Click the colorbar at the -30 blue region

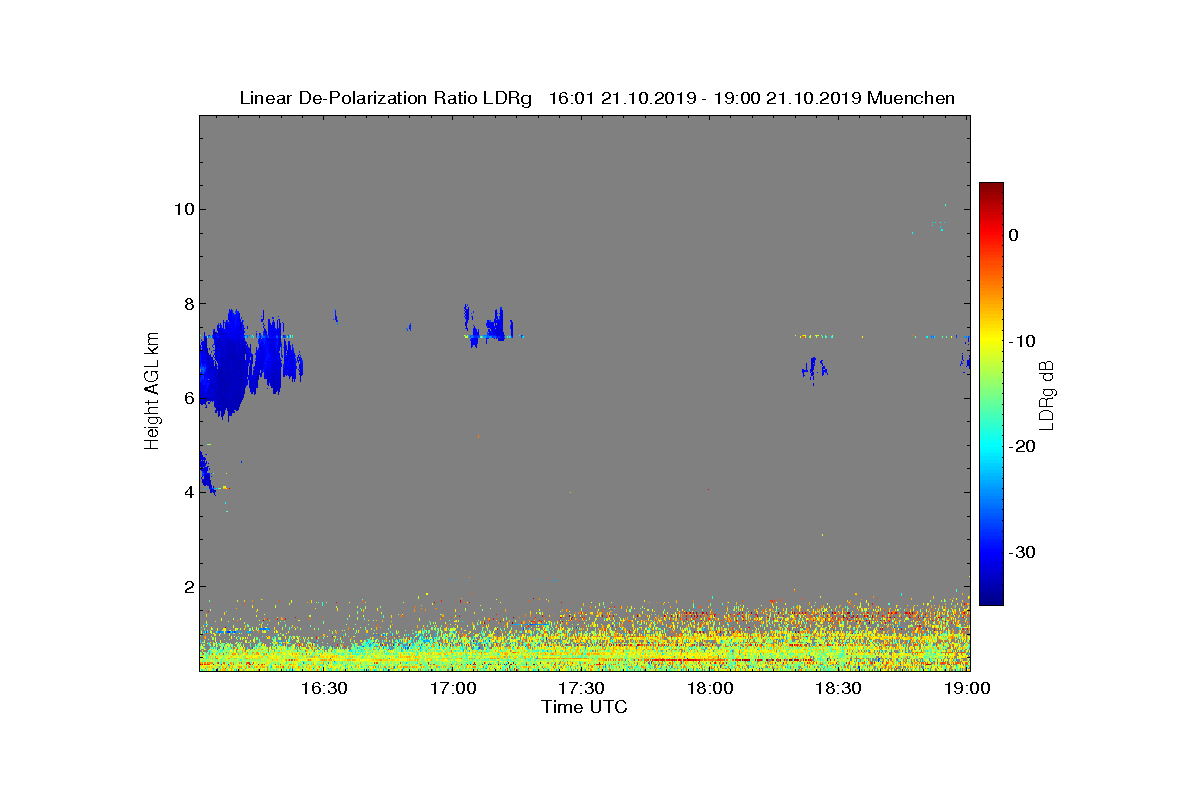click(x=991, y=552)
